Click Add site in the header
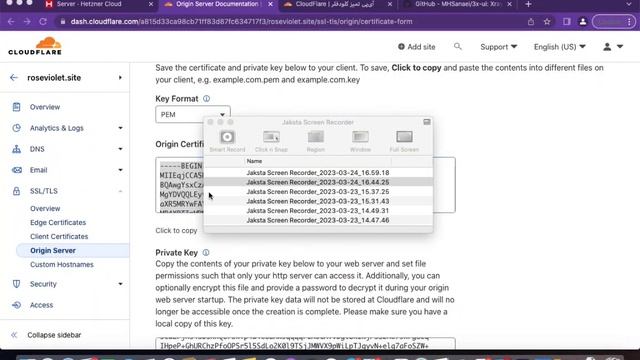The image size is (640, 360). pyautogui.click(x=416, y=47)
